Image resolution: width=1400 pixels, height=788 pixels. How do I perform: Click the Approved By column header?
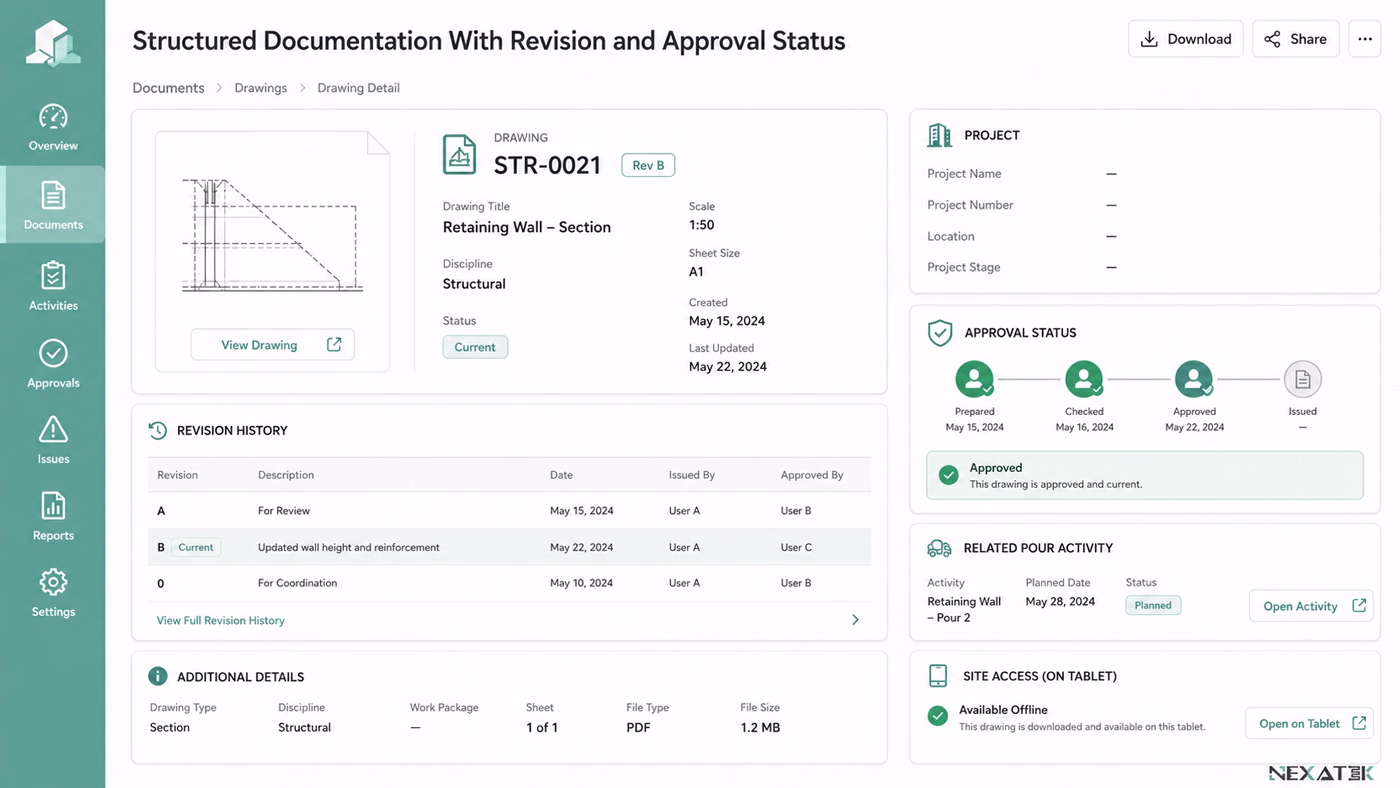[812, 475]
